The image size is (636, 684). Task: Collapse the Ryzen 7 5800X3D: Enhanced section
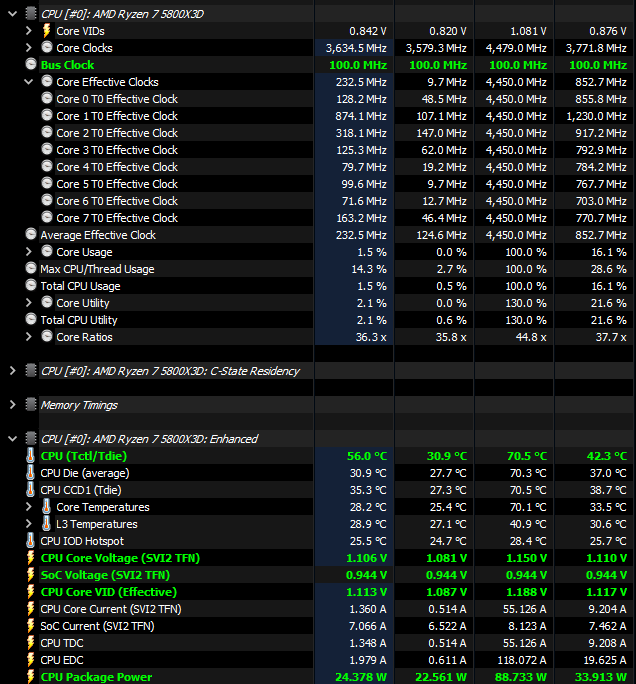[13, 439]
